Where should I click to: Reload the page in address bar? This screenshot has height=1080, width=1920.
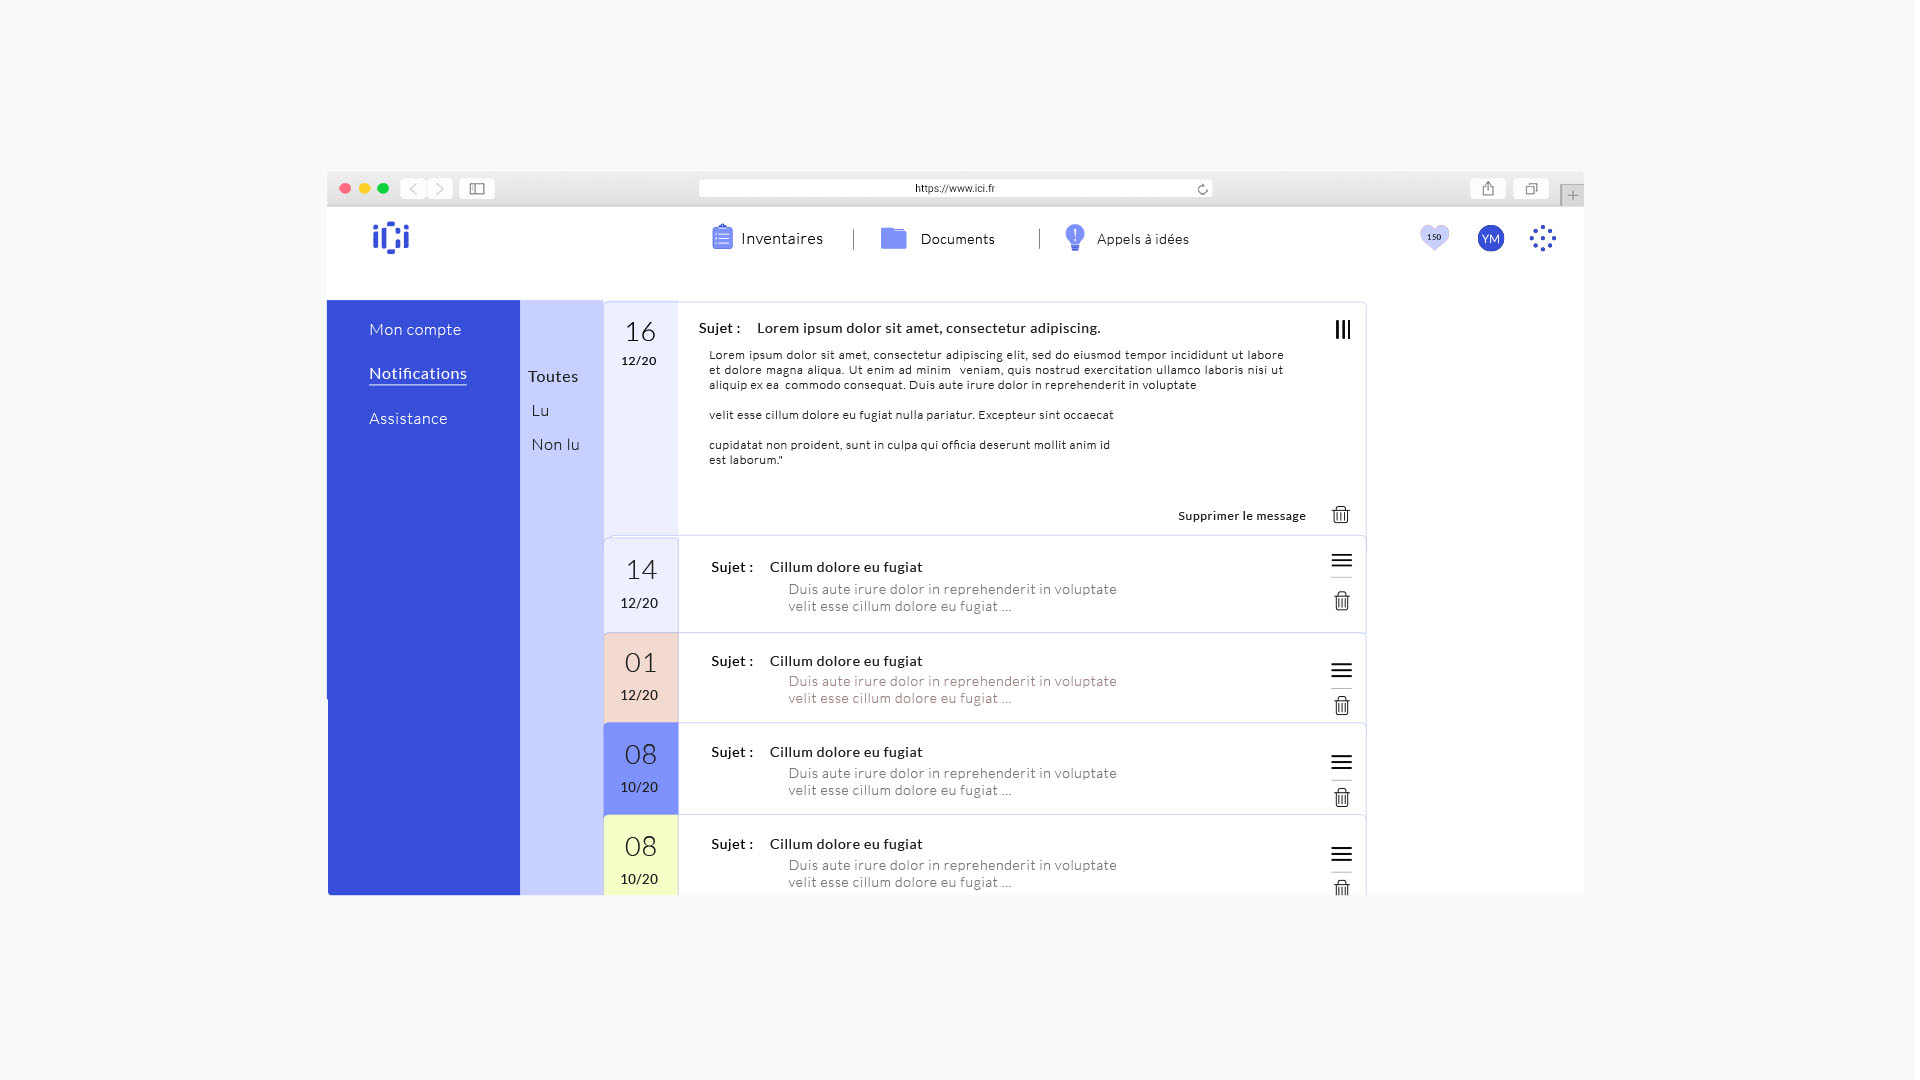point(1202,189)
